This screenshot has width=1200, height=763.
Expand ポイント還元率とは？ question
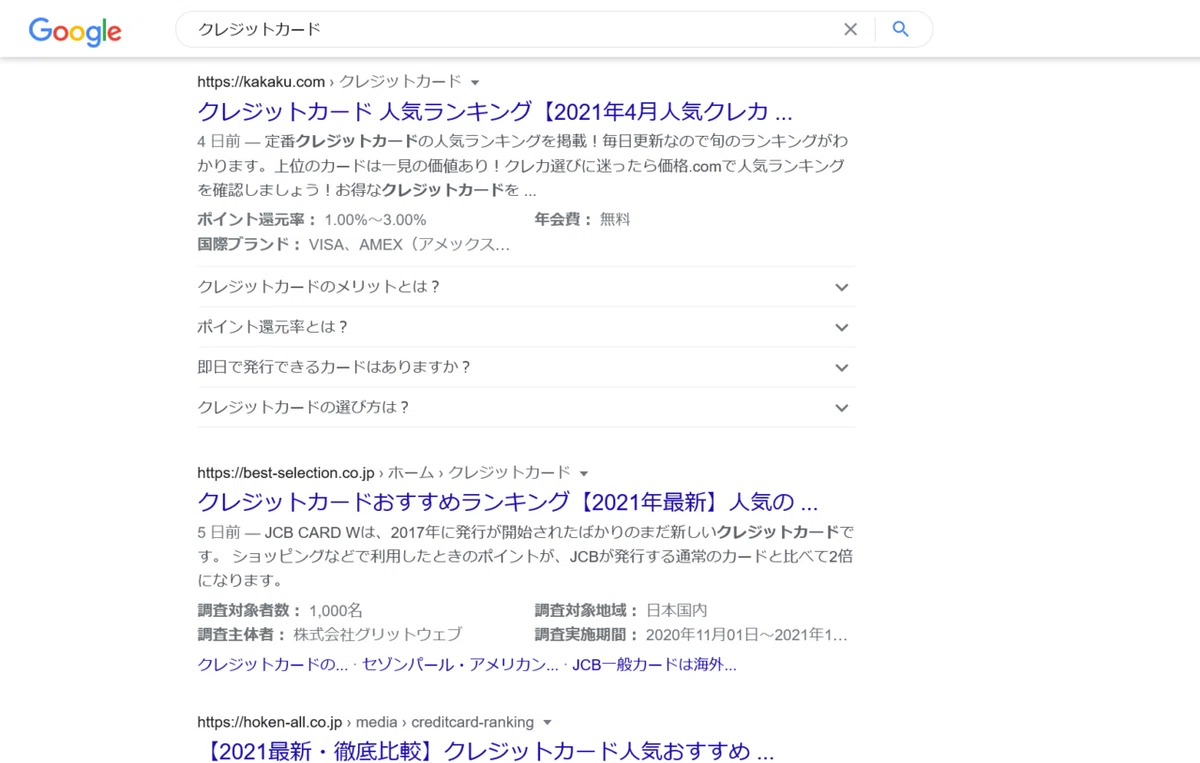[526, 327]
